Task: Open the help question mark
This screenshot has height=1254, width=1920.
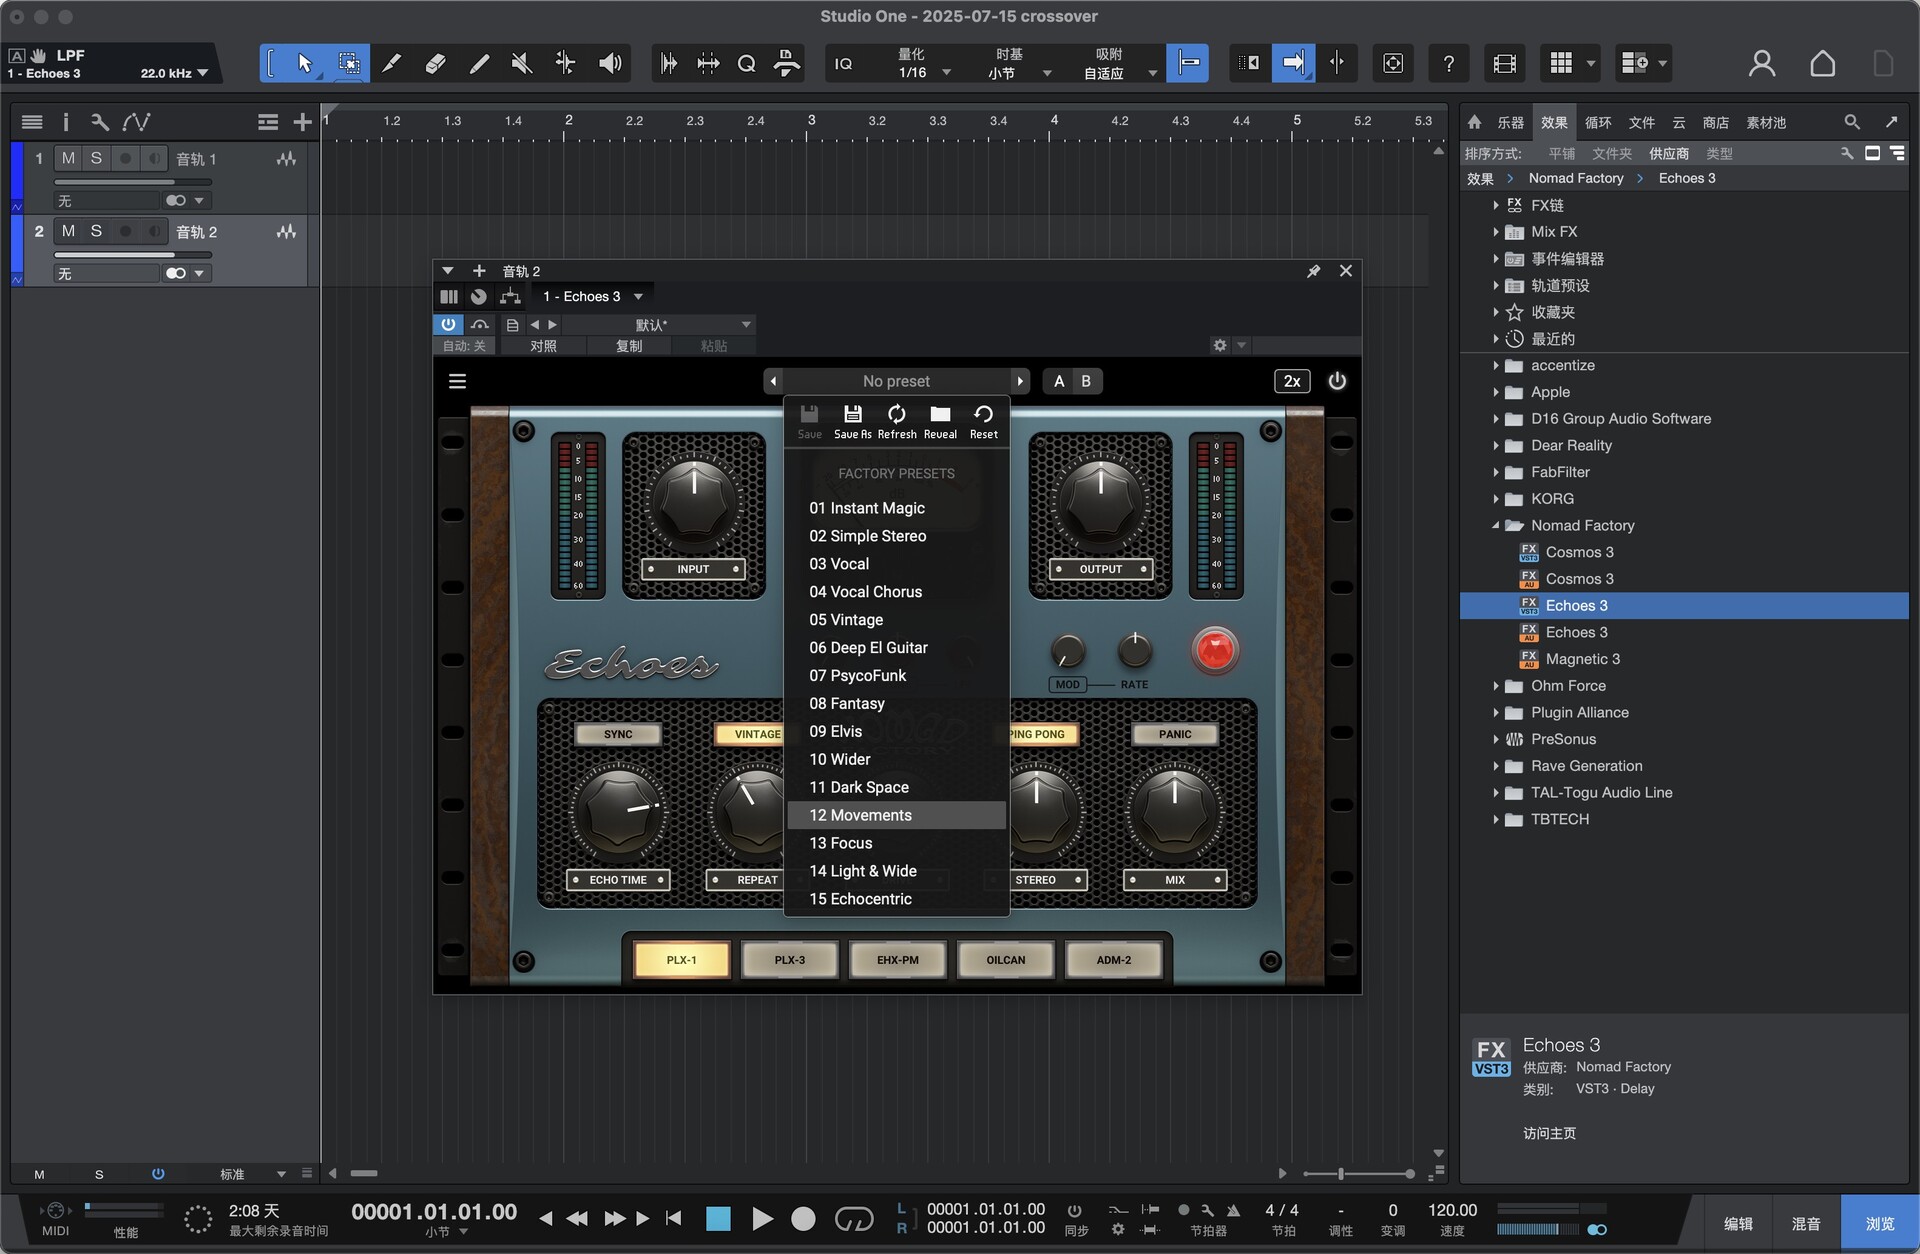Action: pyautogui.click(x=1449, y=64)
